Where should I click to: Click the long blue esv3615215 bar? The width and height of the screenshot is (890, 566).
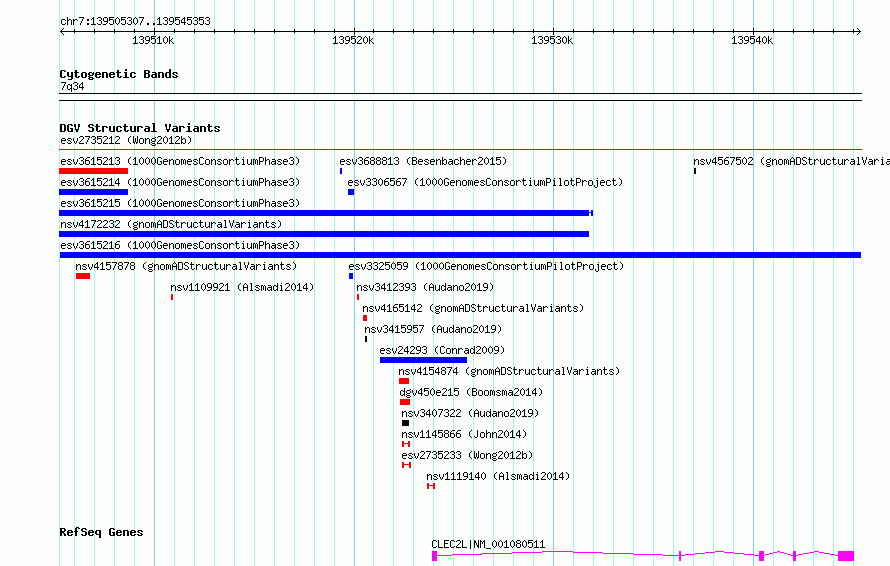click(x=326, y=213)
